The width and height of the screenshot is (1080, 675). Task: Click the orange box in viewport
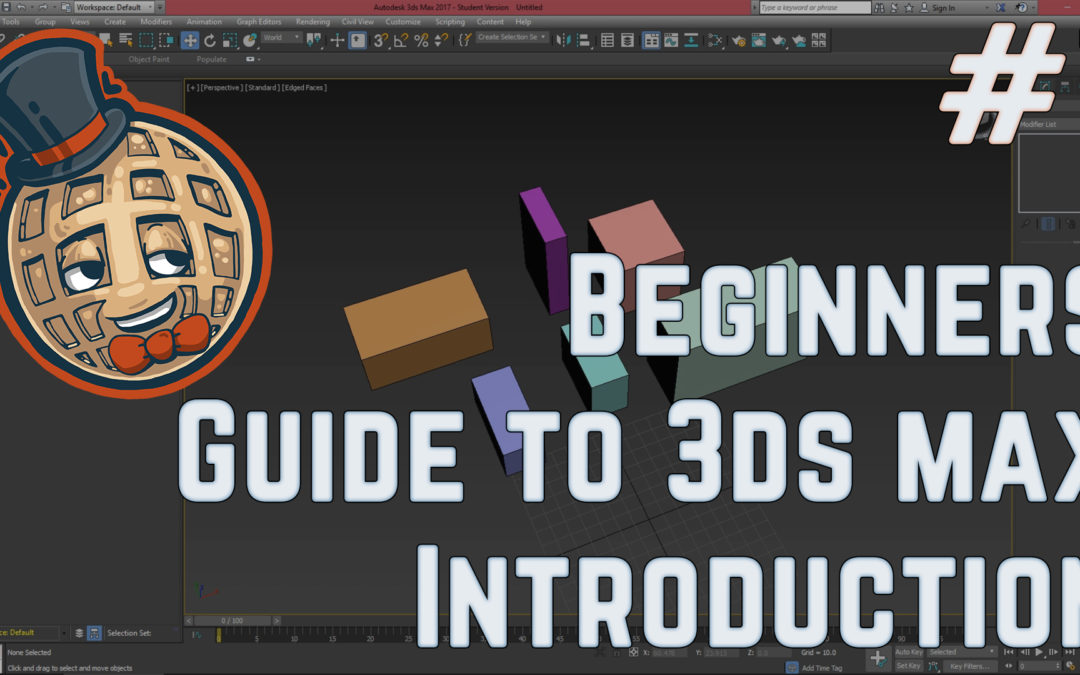coord(418,327)
